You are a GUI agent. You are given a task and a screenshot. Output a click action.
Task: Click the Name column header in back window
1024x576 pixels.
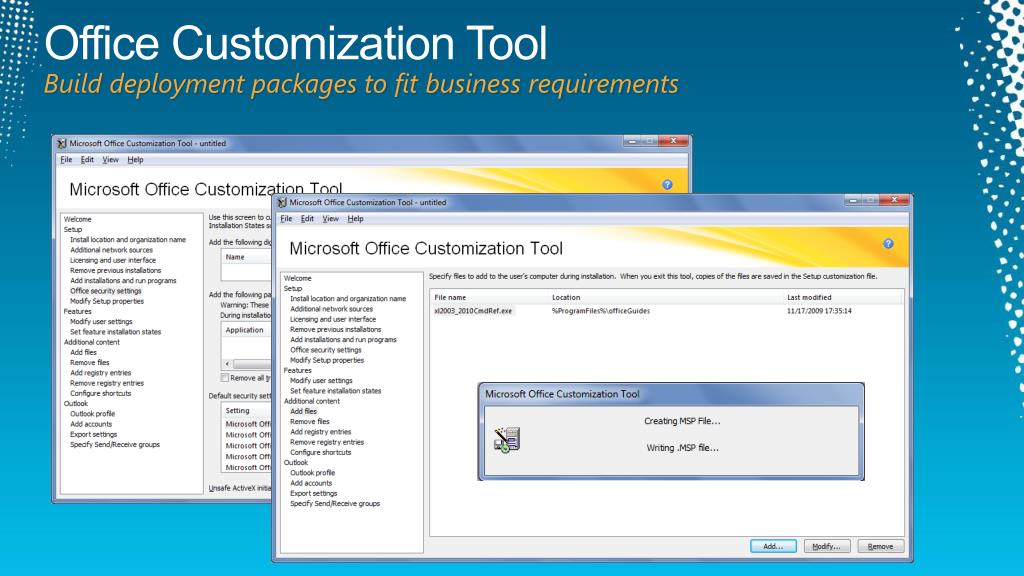coord(235,257)
